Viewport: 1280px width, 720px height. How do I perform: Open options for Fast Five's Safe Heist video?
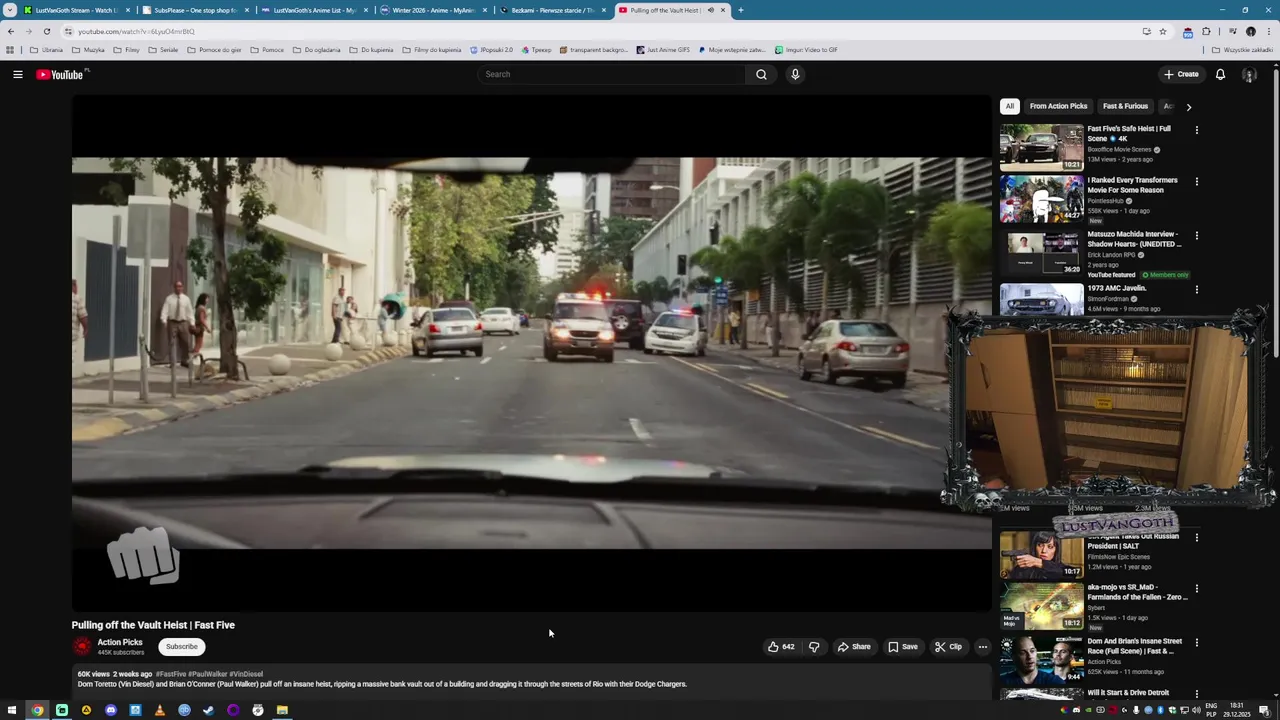[x=1196, y=129]
